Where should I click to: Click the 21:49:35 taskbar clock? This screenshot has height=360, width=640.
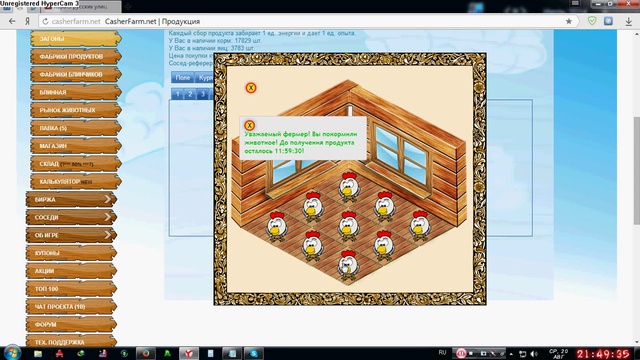click(603, 354)
